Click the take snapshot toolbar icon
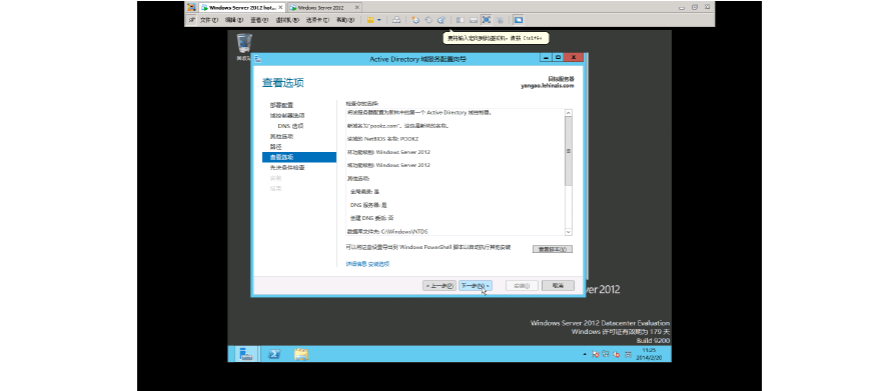Viewport: 893px width, 391px height. [x=416, y=20]
